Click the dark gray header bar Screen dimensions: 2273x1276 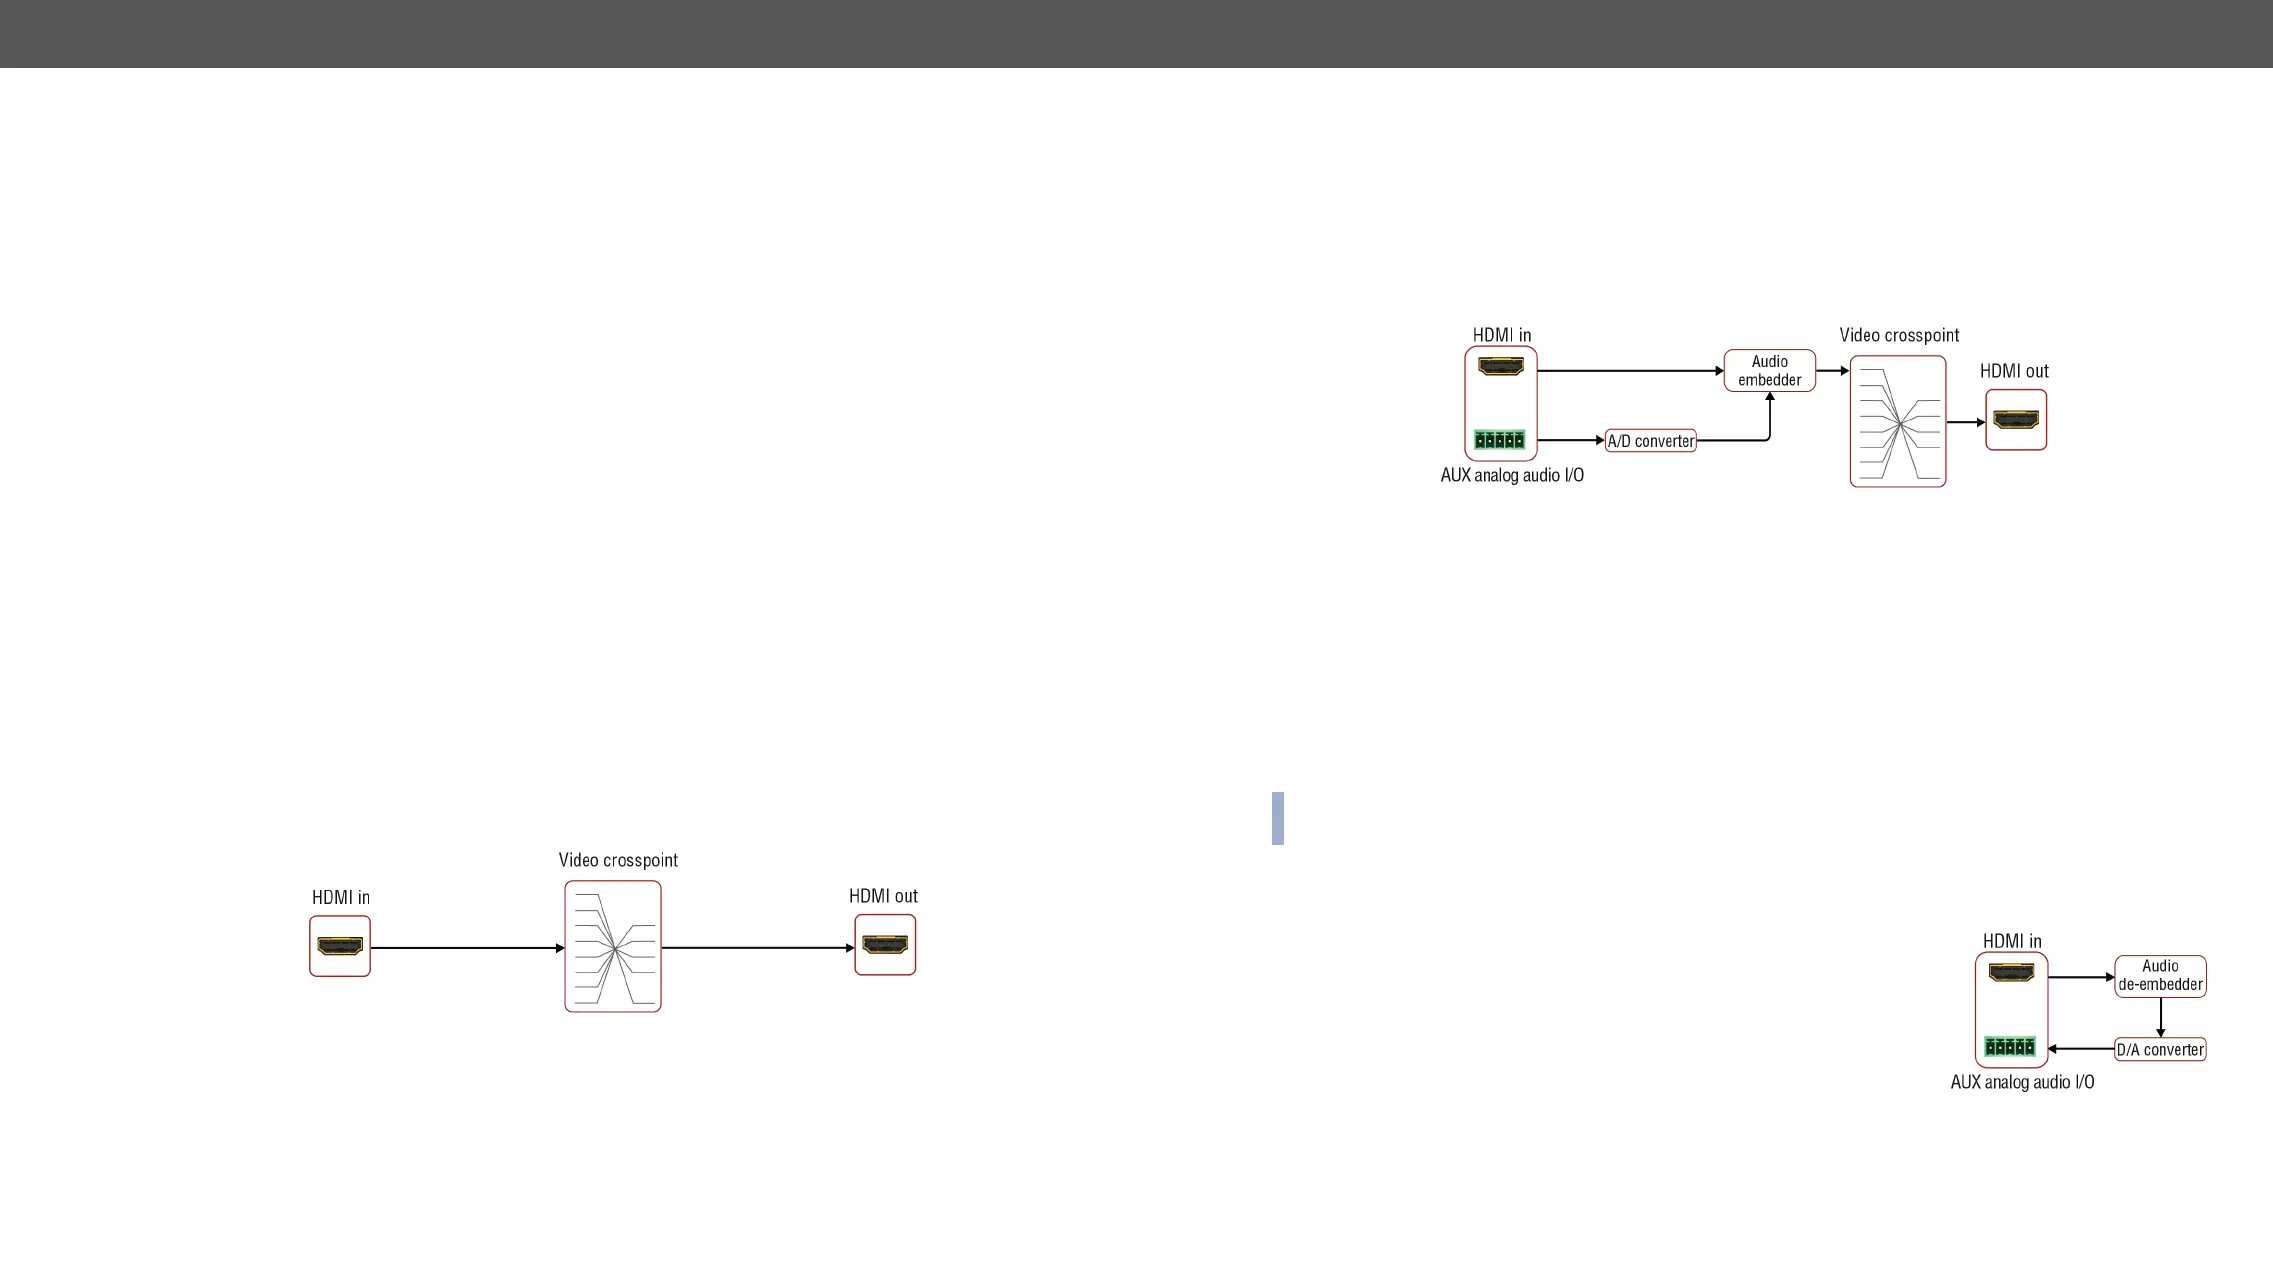[1136, 33]
